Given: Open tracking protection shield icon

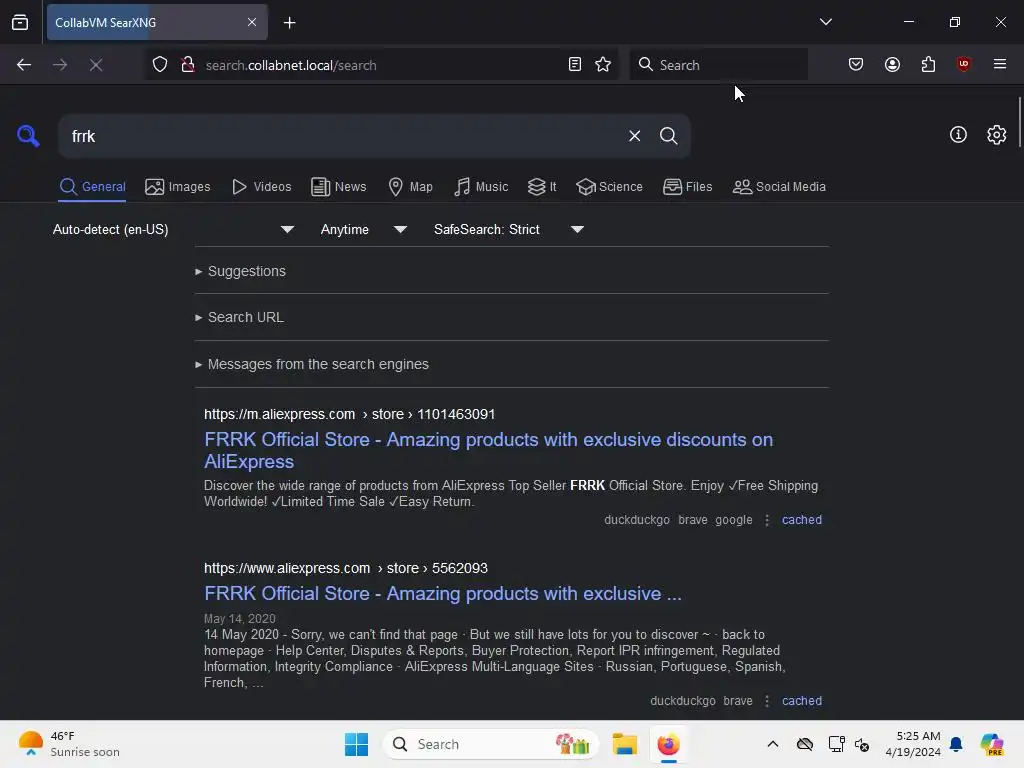Looking at the screenshot, I should [x=160, y=65].
